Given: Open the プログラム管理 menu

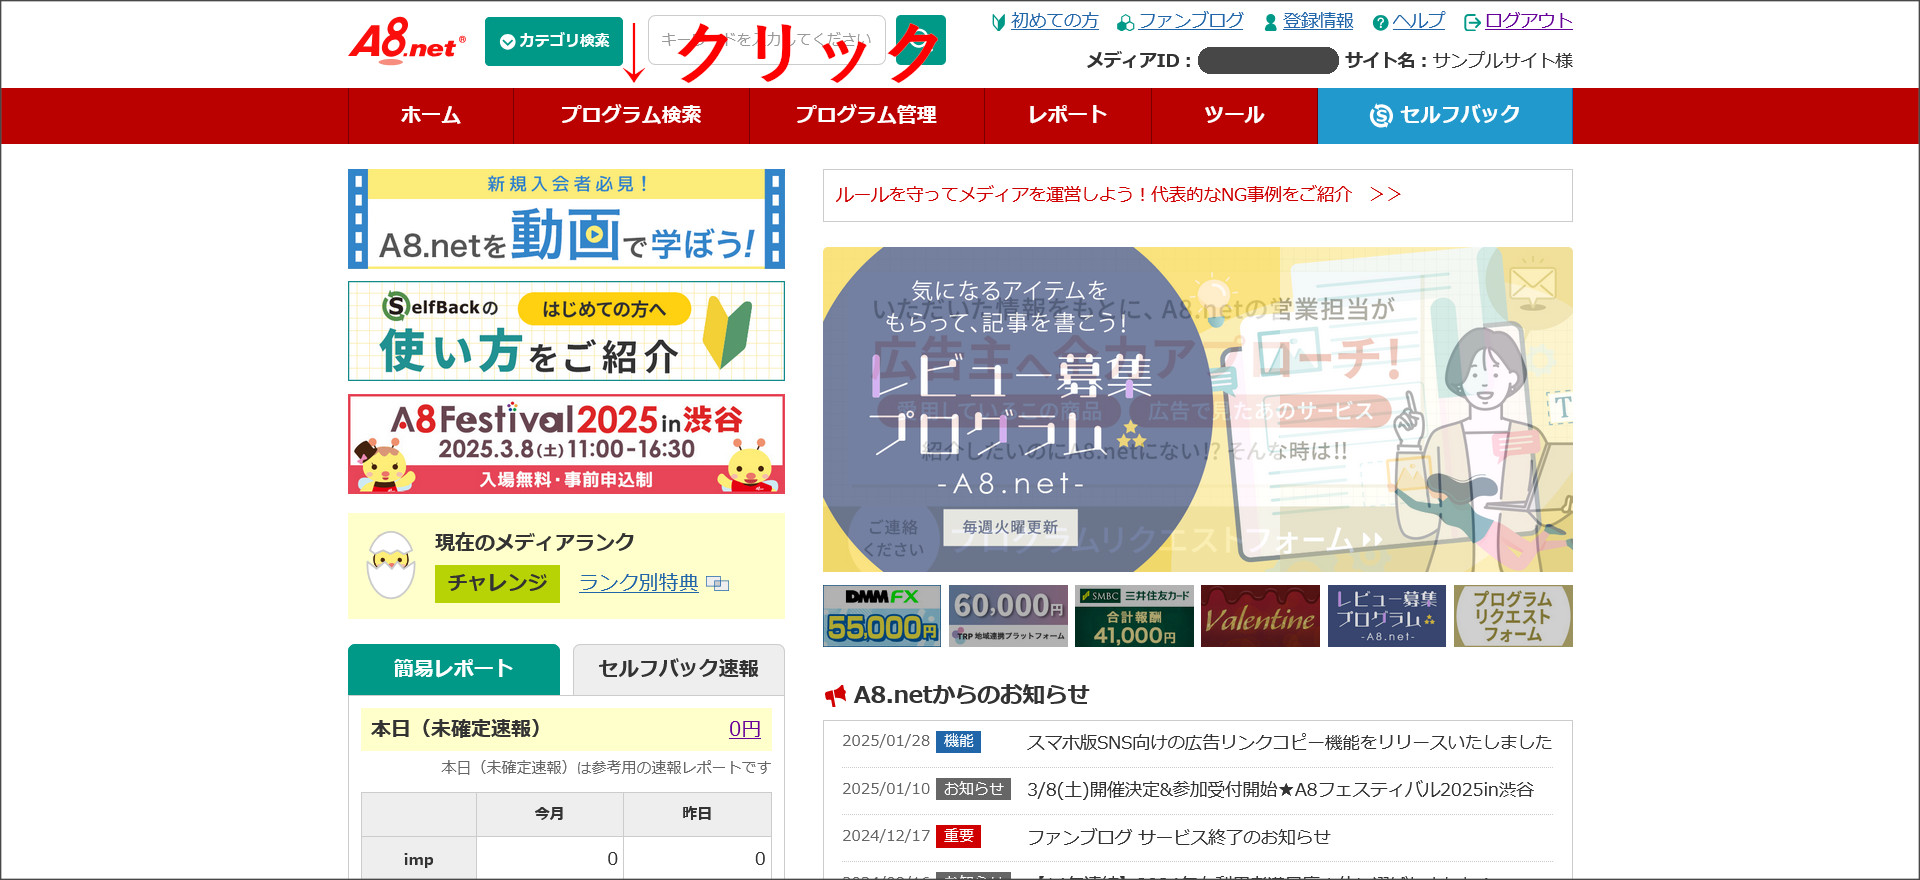Looking at the screenshot, I should (x=867, y=116).
